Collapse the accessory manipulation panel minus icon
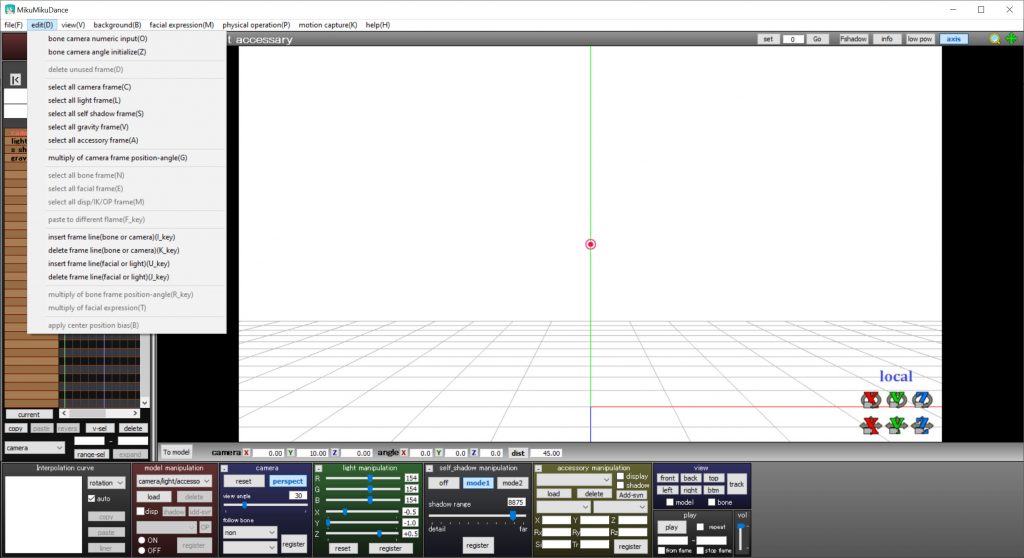This screenshot has height=558, width=1024. [x=538, y=468]
